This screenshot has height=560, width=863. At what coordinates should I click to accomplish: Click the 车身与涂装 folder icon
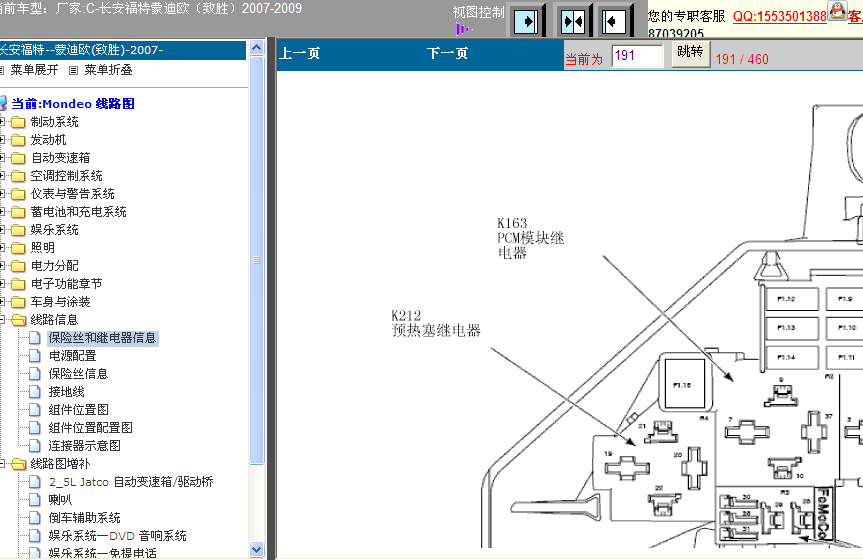[18, 302]
